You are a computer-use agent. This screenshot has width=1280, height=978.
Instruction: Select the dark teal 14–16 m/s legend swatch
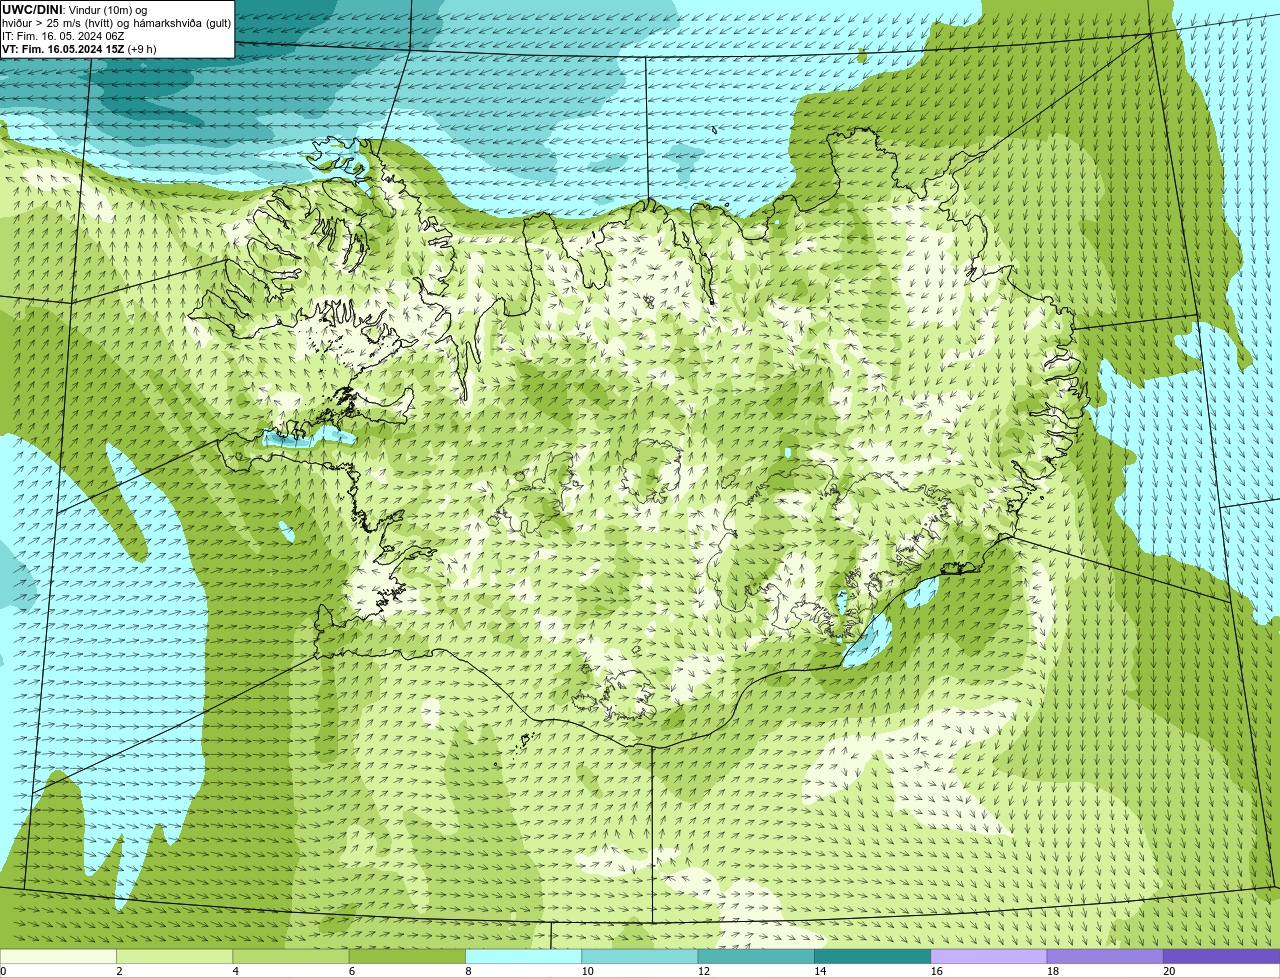coord(873,957)
